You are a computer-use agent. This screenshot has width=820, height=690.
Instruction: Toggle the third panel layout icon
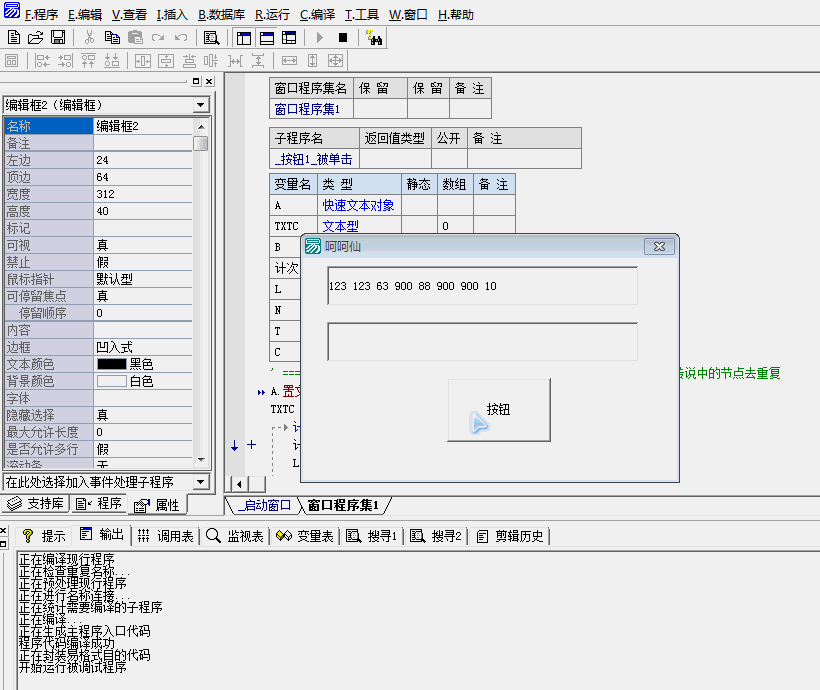pyautogui.click(x=289, y=38)
